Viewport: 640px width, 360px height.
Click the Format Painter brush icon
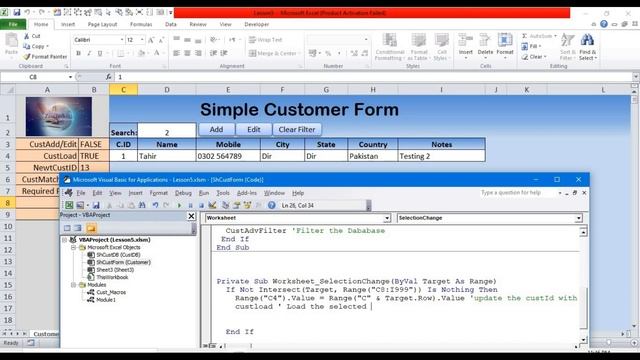(x=27, y=57)
